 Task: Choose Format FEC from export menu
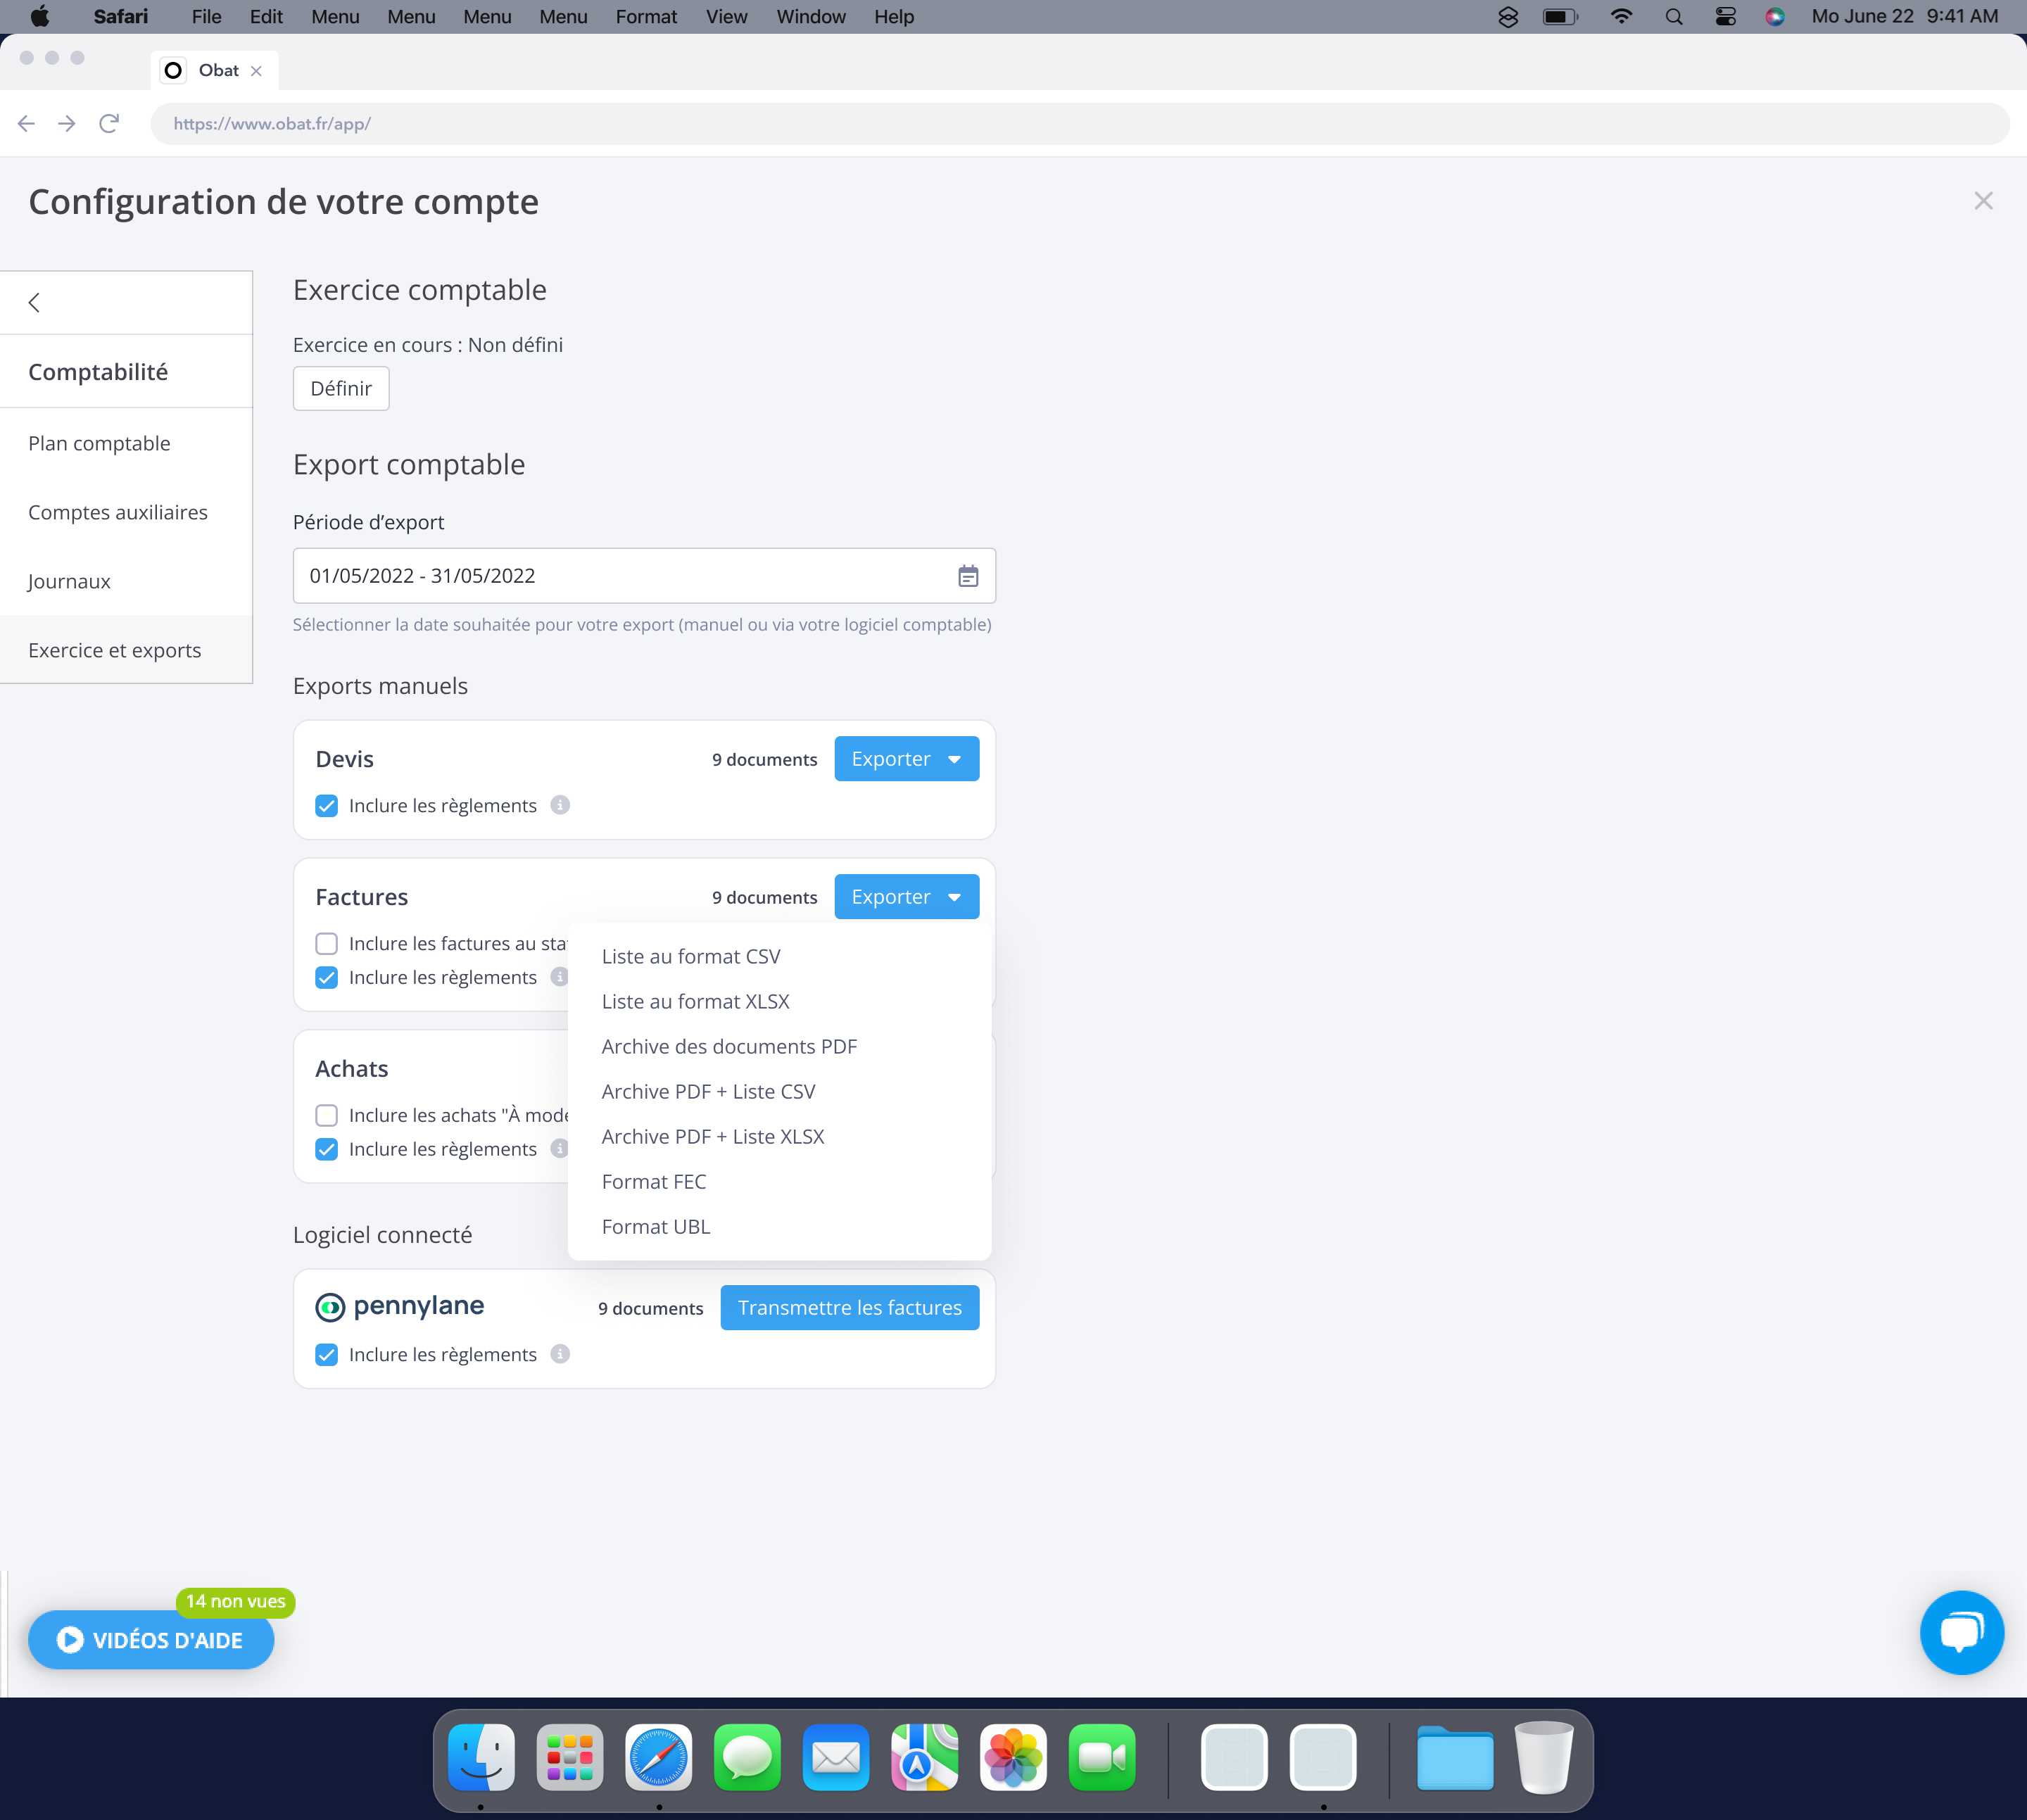point(654,1182)
